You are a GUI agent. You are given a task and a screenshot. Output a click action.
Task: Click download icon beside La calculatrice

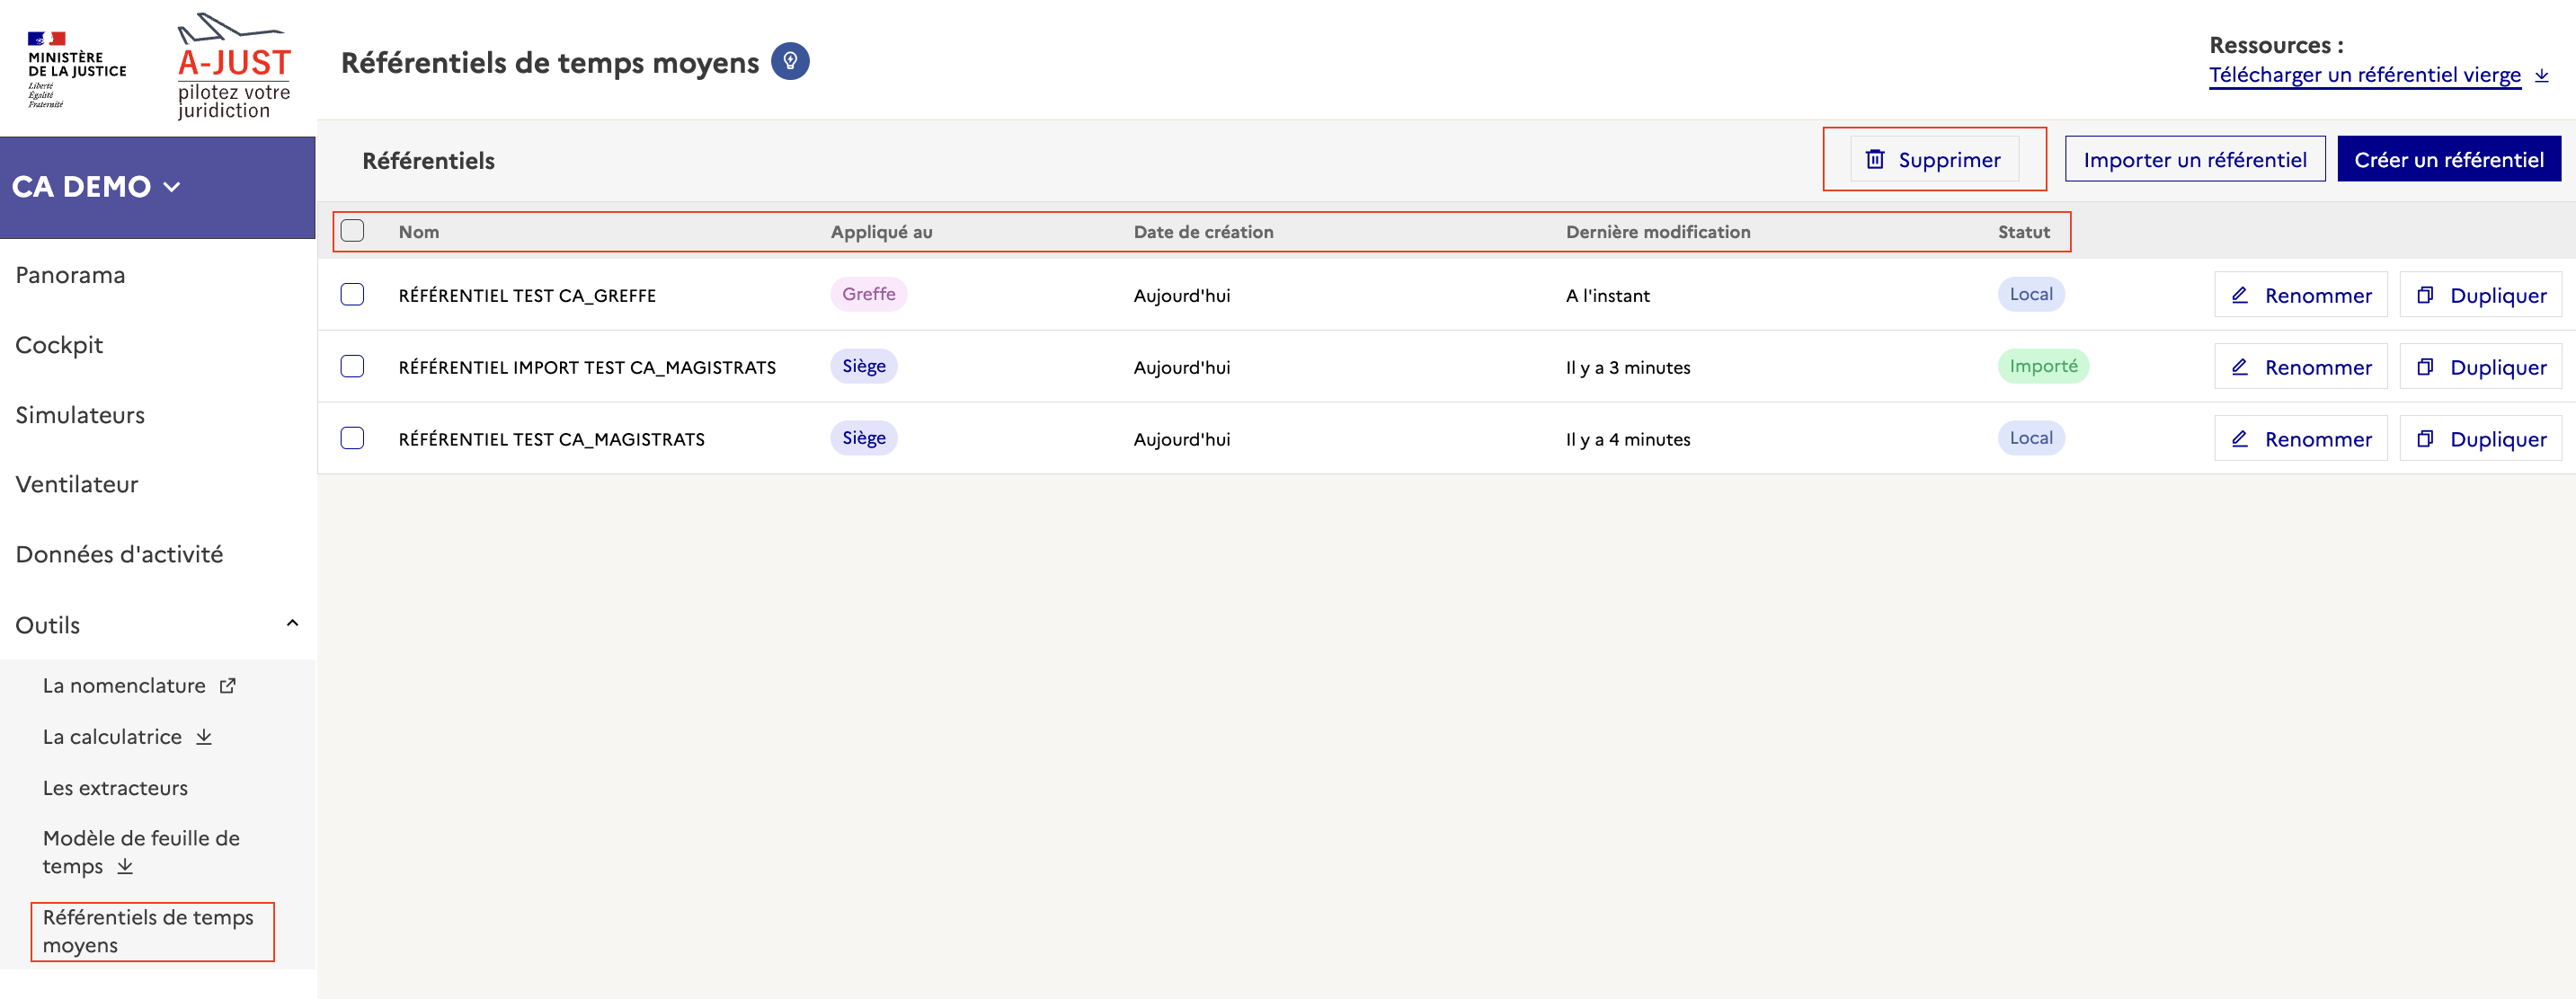pyautogui.click(x=204, y=737)
